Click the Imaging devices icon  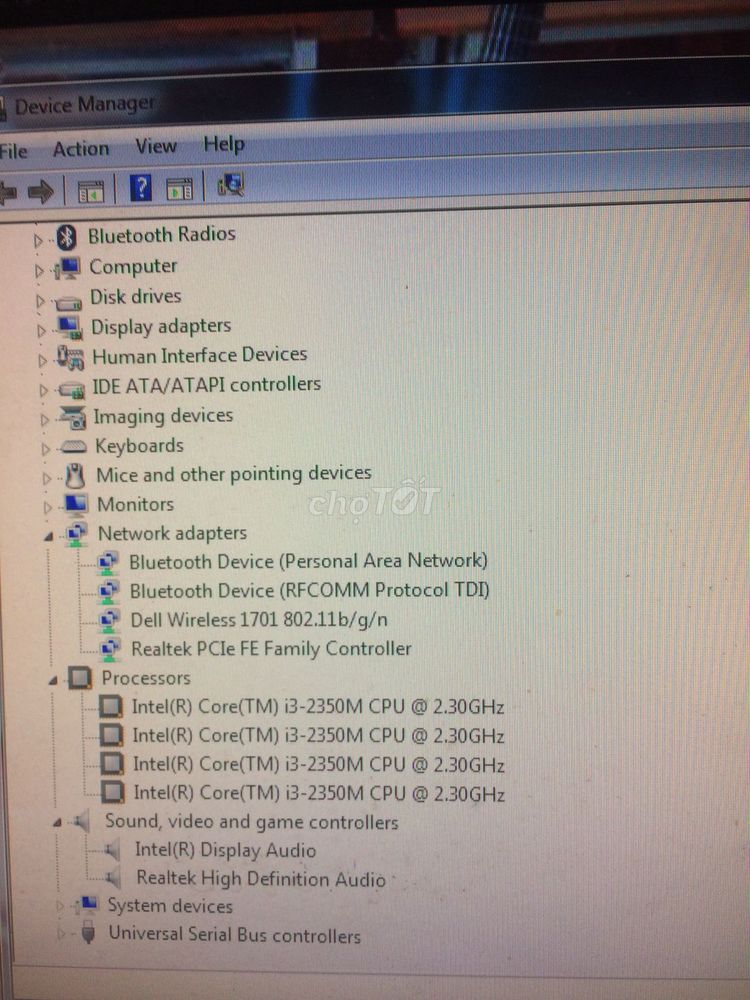point(73,417)
